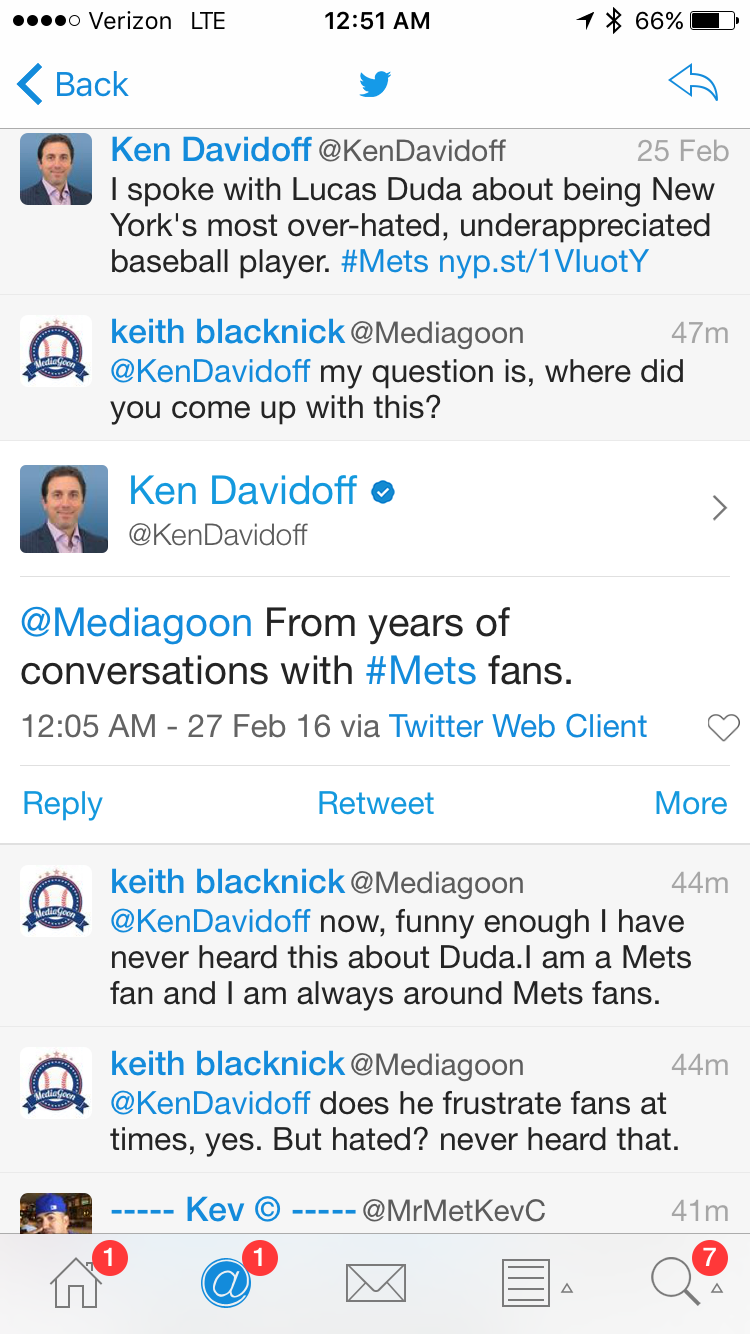Tap the Twitter bird logo
Image resolution: width=750 pixels, height=1334 pixels.
click(x=375, y=85)
